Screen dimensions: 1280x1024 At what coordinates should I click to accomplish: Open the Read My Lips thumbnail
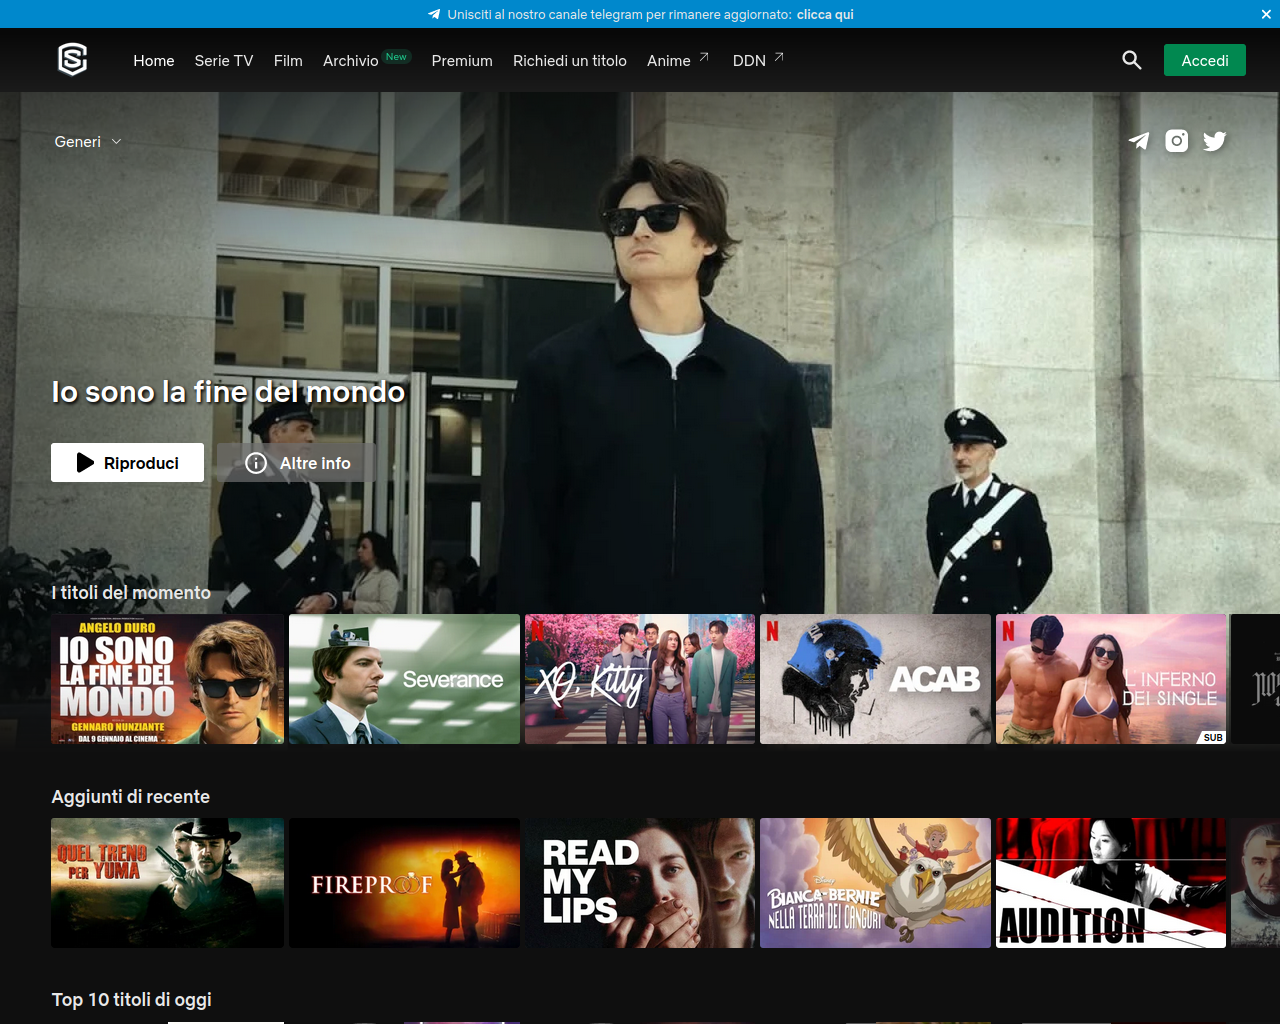[640, 883]
